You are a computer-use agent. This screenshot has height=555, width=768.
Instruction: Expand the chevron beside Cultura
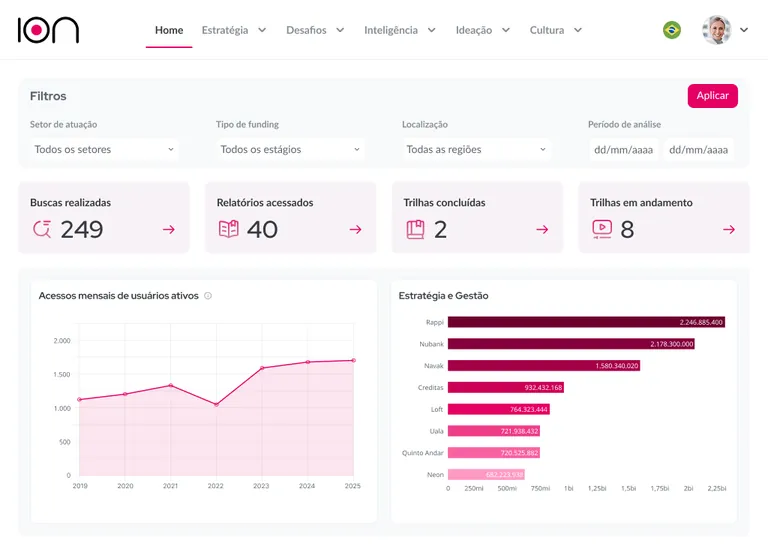click(x=578, y=30)
